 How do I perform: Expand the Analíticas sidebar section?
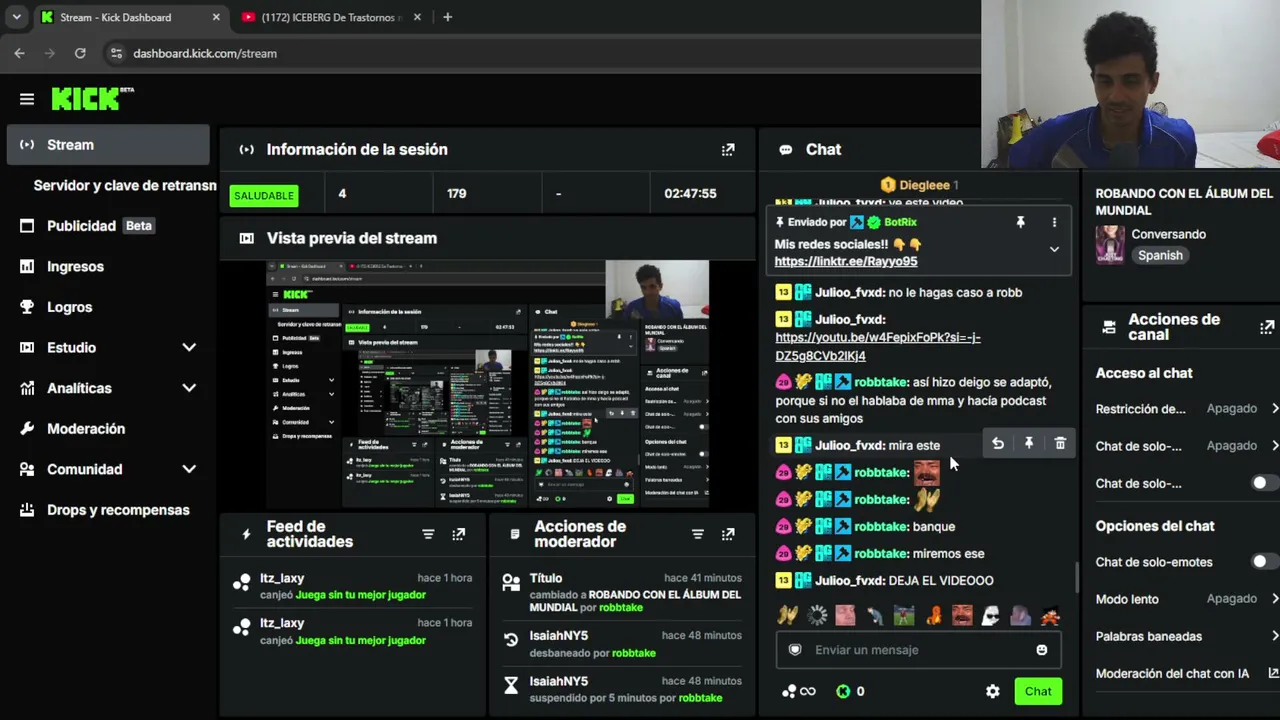tap(189, 388)
